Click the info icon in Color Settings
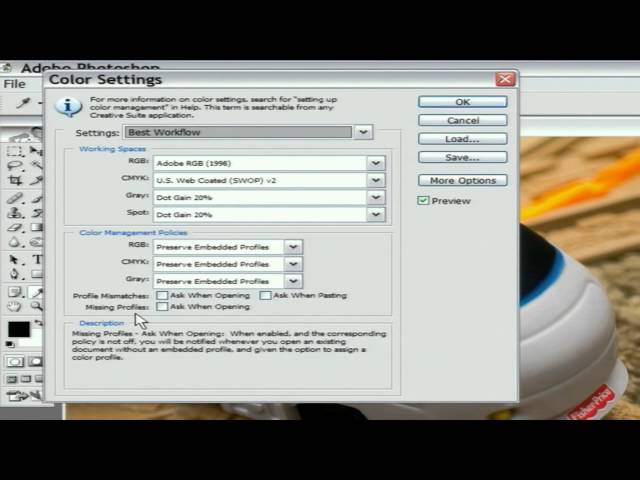This screenshot has height=480, width=640. pyautogui.click(x=68, y=107)
